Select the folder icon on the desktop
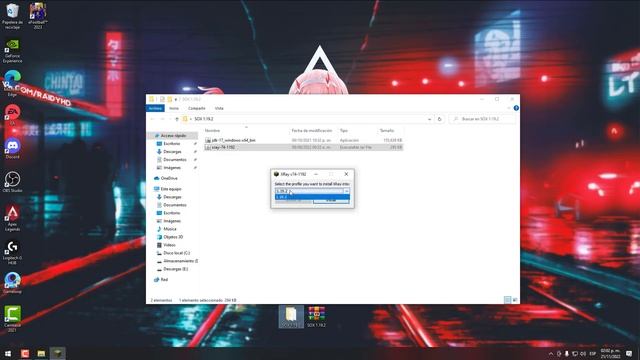Image resolution: width=640 pixels, height=360 pixels. coord(291,317)
